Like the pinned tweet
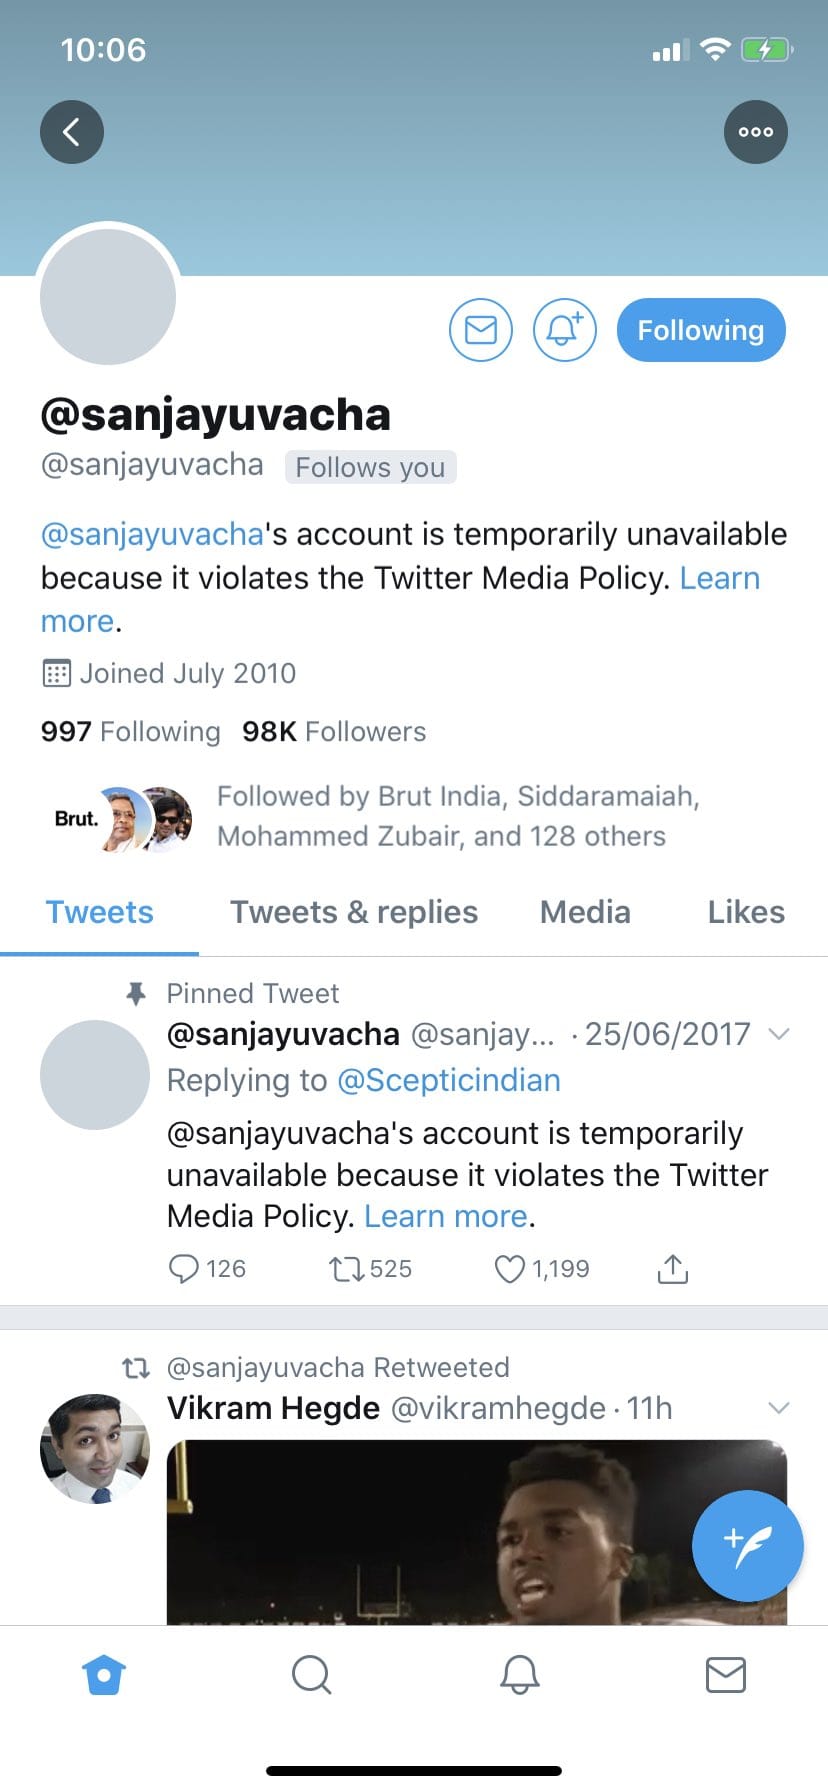This screenshot has height=1792, width=828. point(510,1269)
